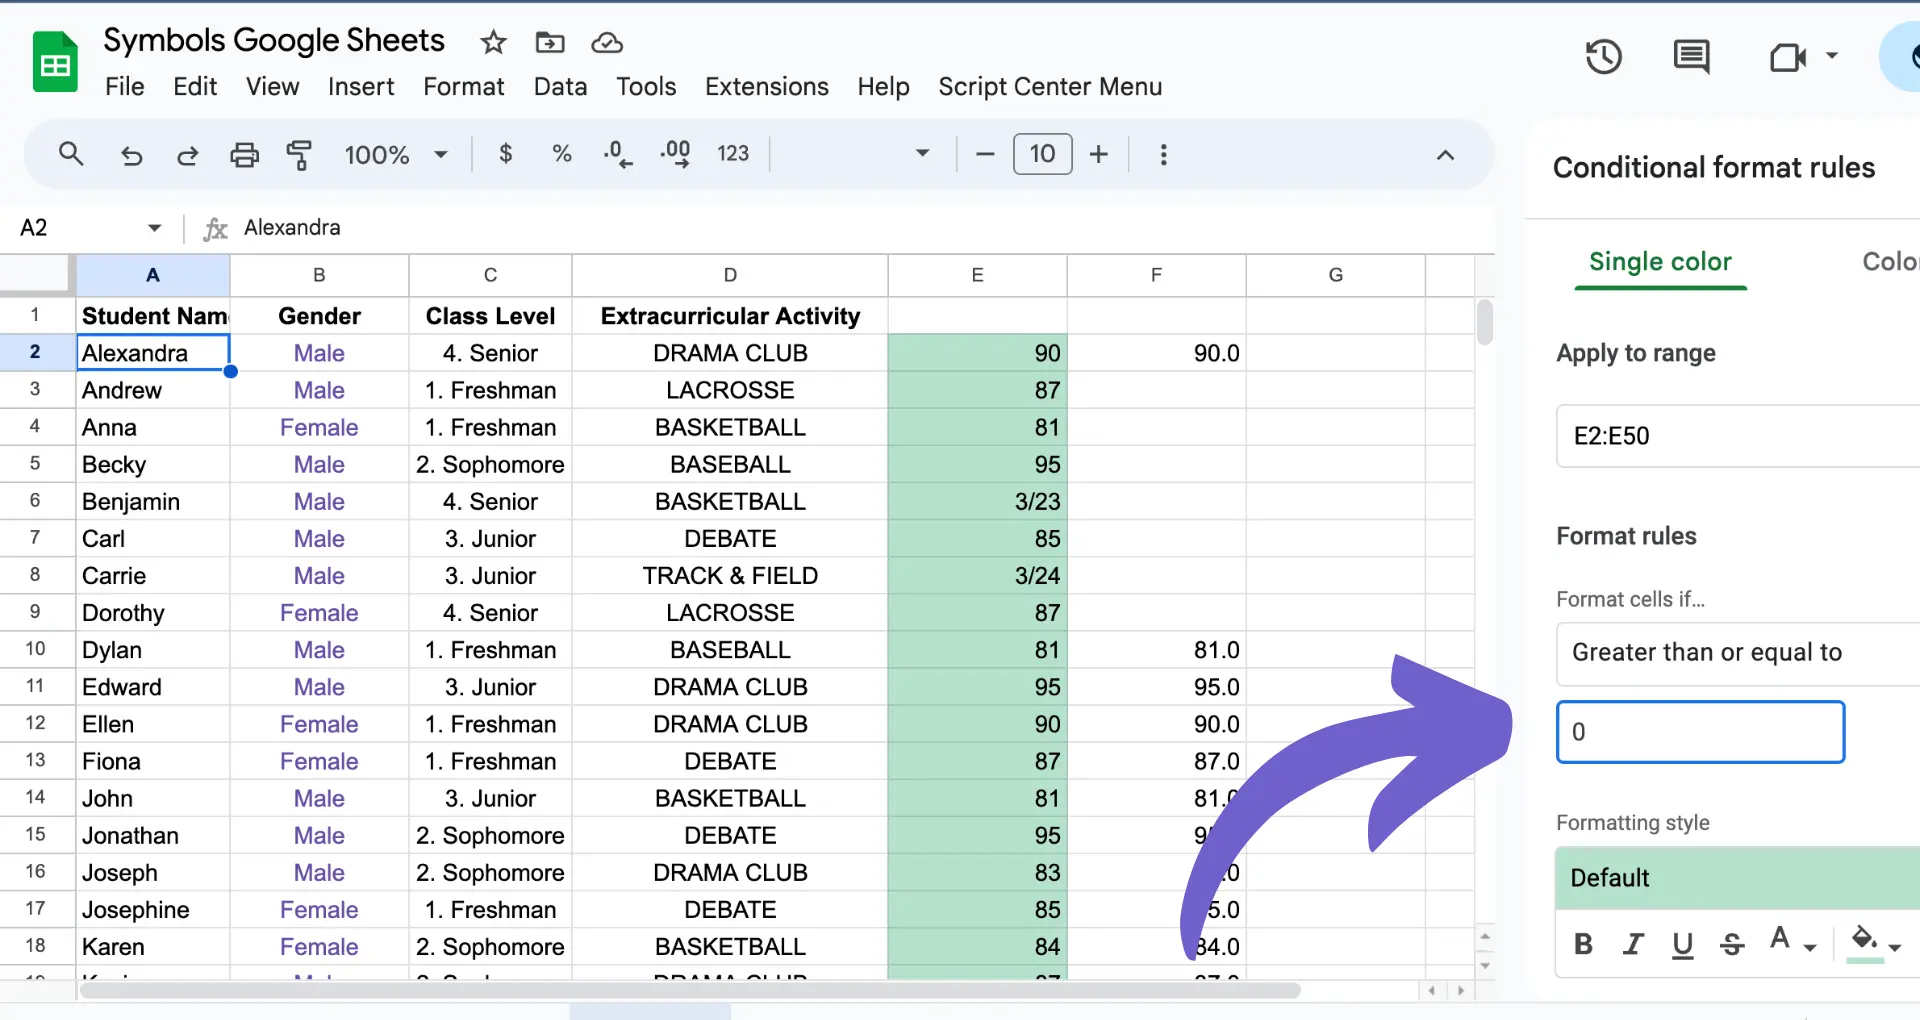This screenshot has width=1920, height=1020.
Task: Click the search magnifier icon in the toolbar
Action: tap(71, 154)
